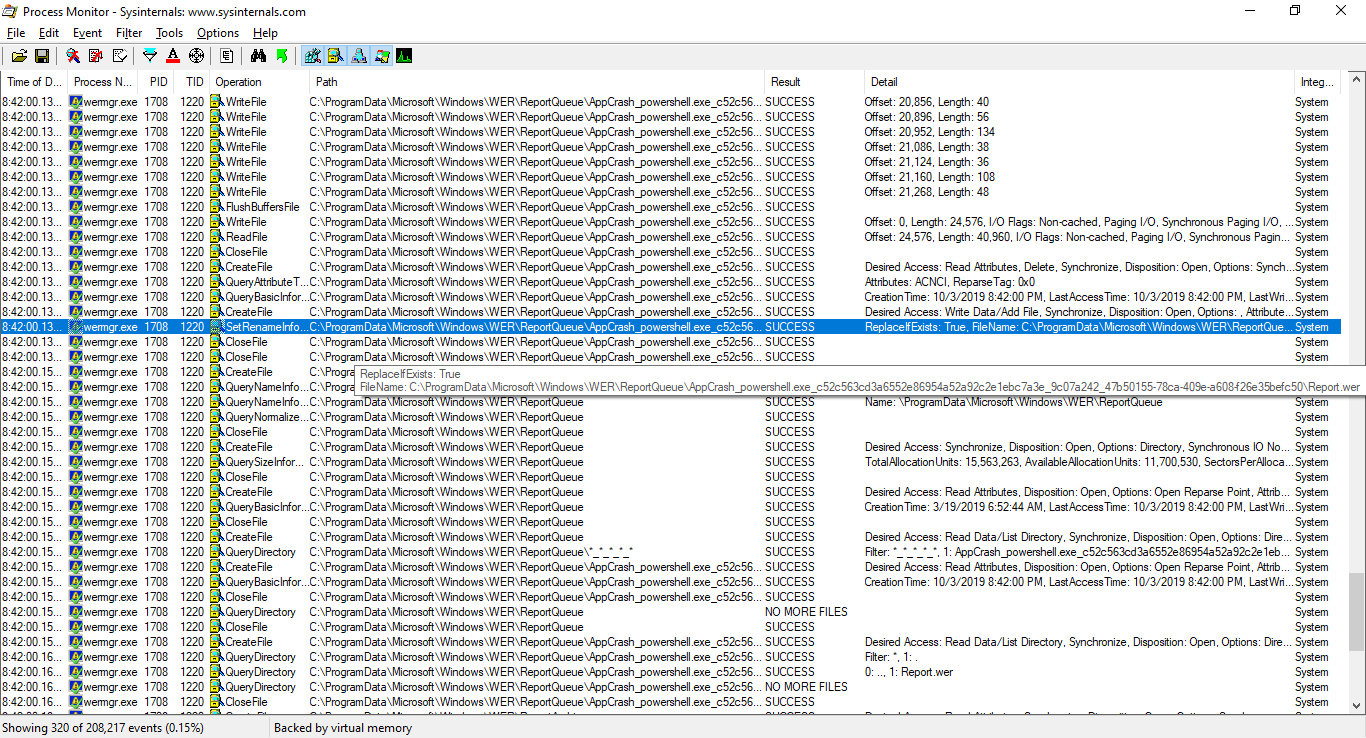1366x738 pixels.
Task: Click path ending 'ReportQueue\*_*_*_*_*'
Action: (x=471, y=552)
